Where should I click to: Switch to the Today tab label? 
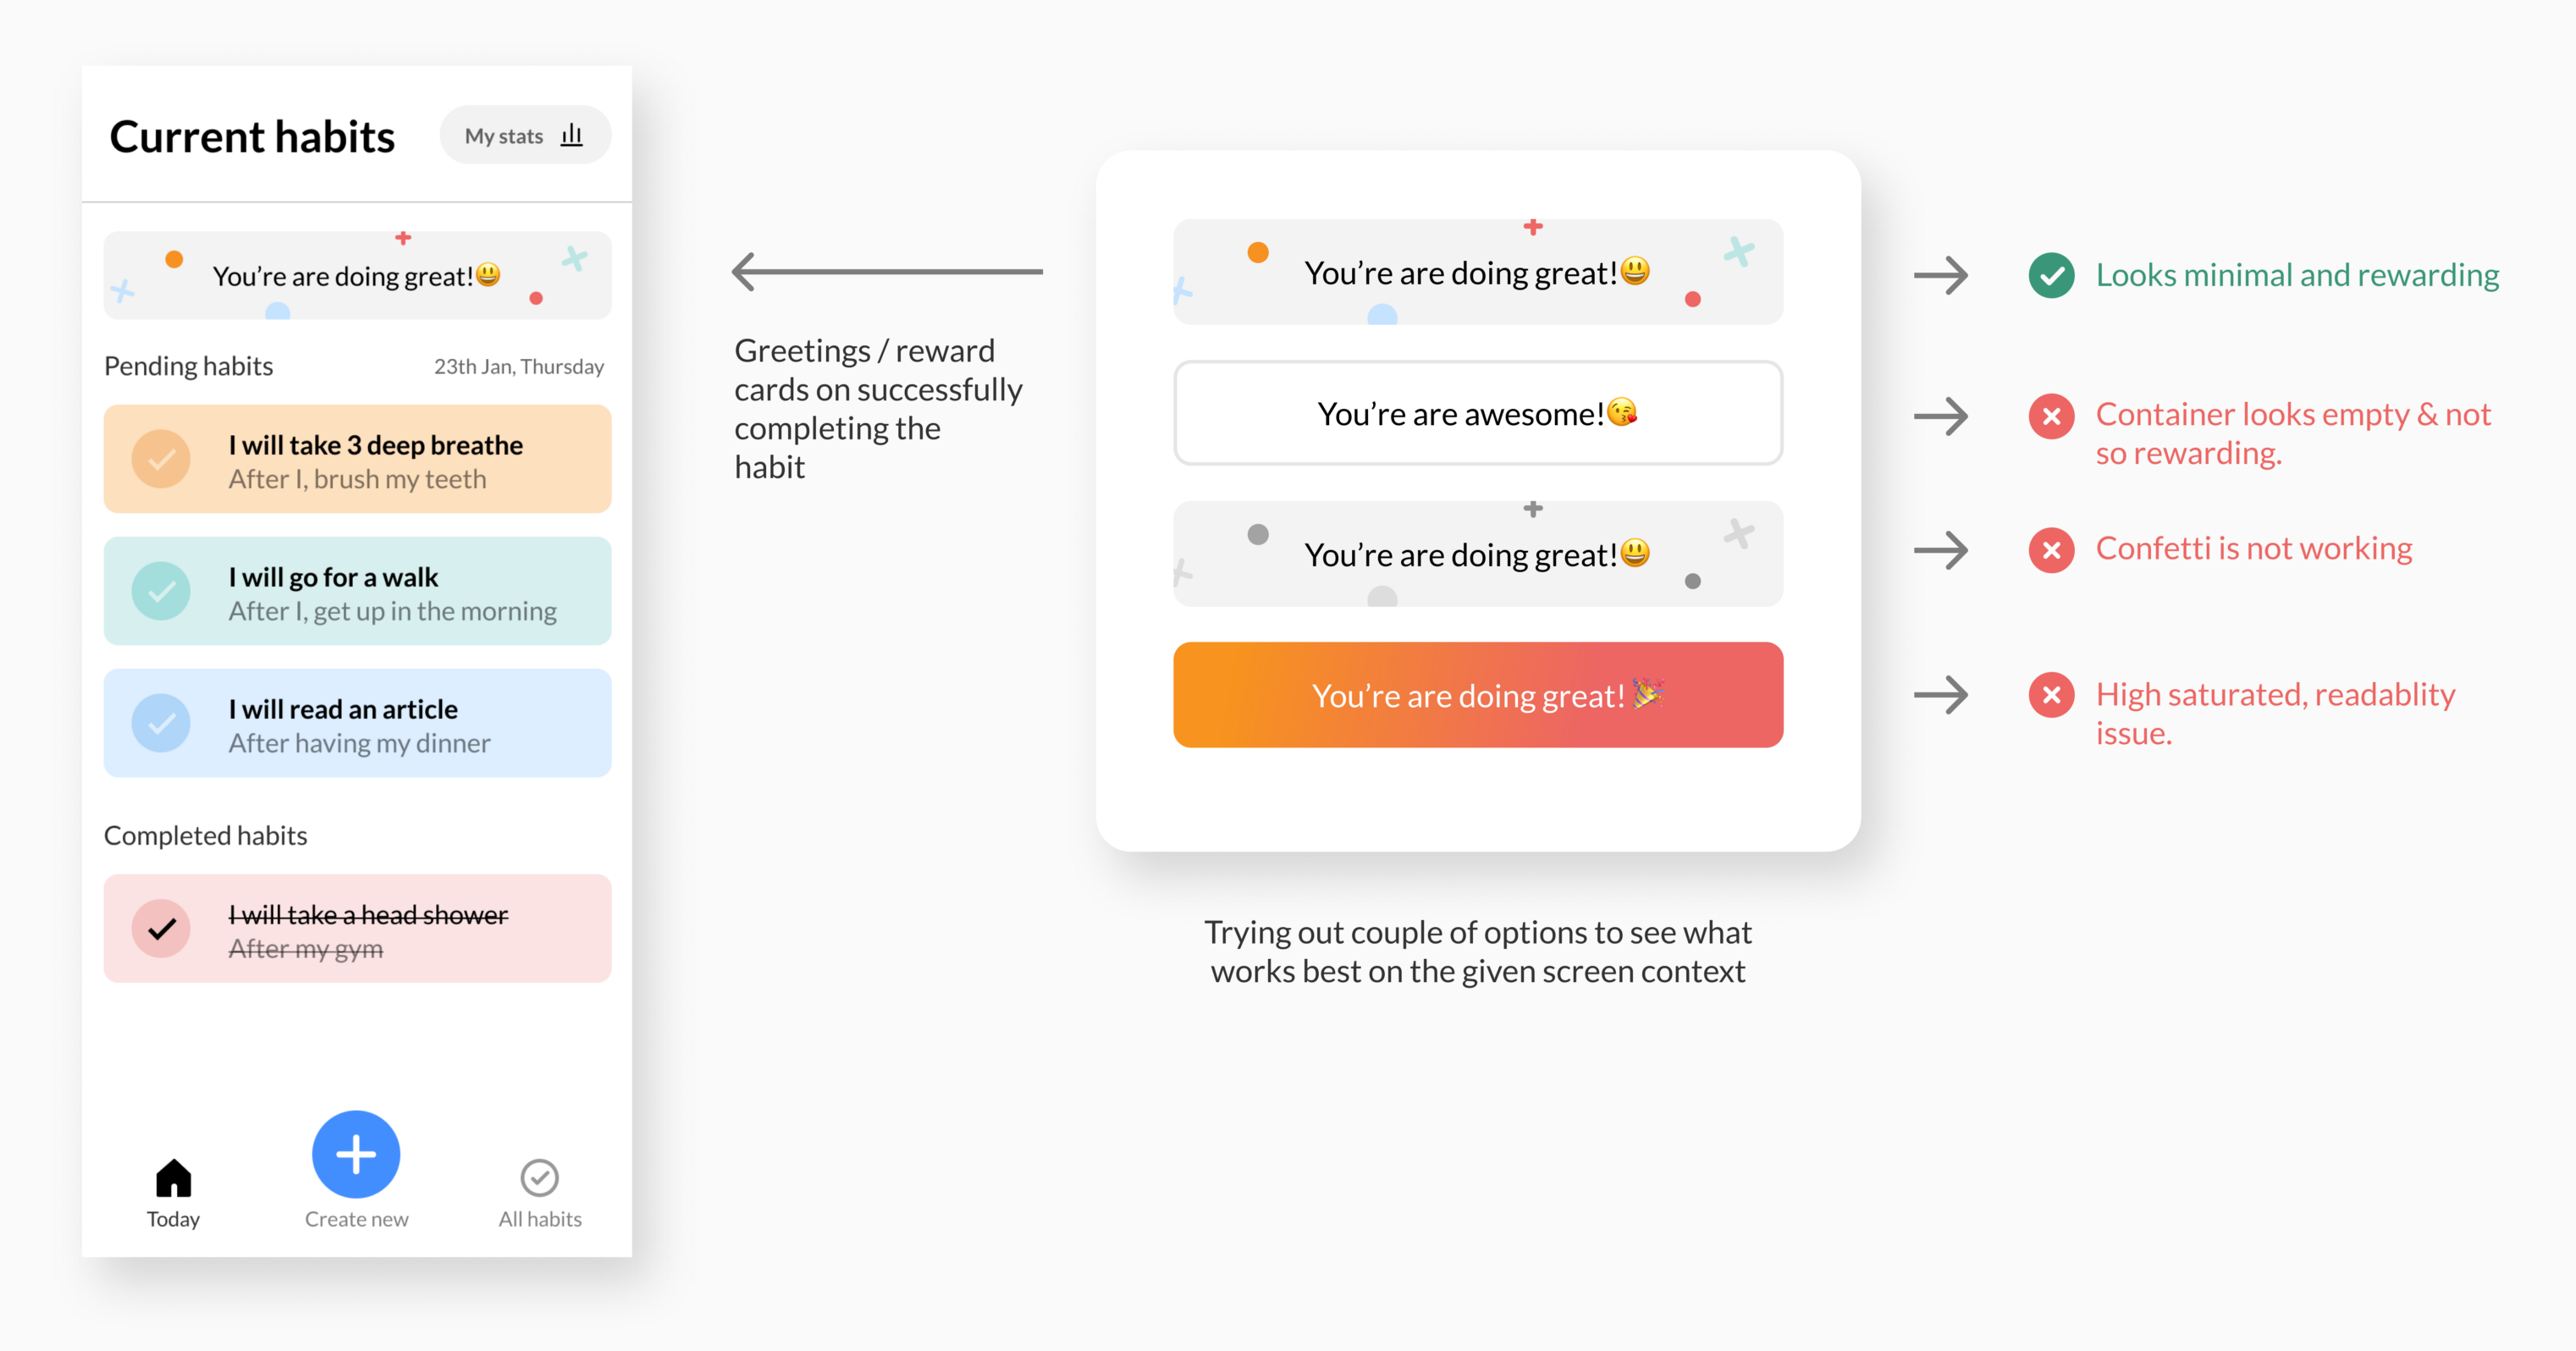(x=173, y=1219)
